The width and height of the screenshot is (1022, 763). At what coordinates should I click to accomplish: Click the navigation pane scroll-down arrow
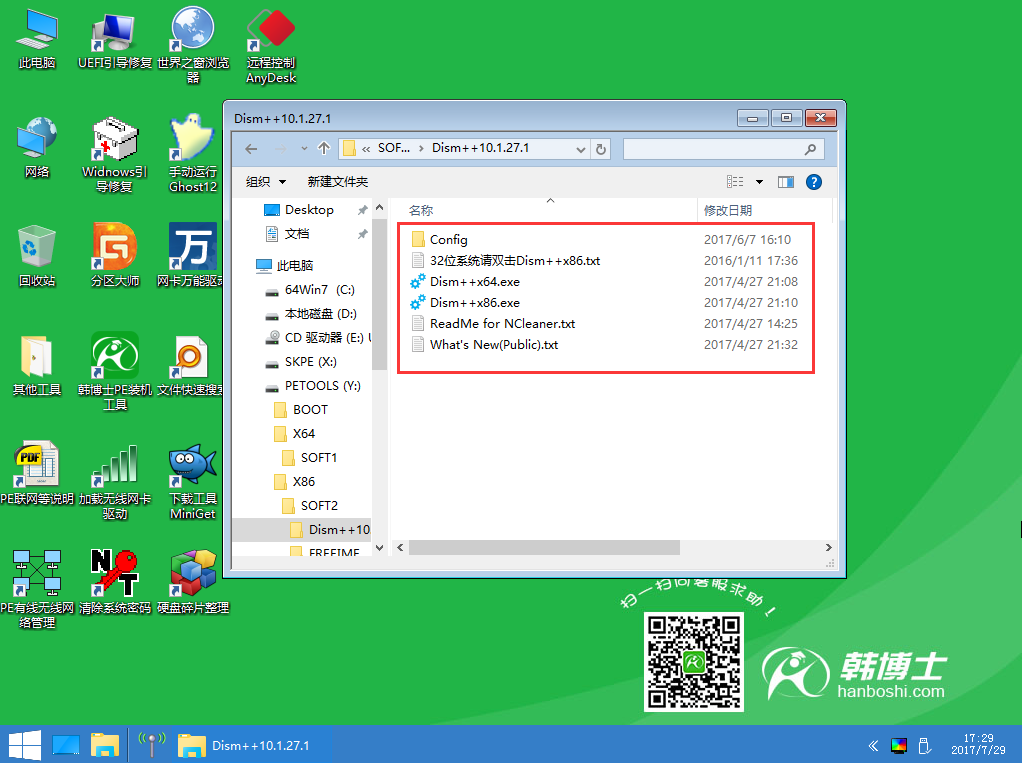click(x=380, y=547)
